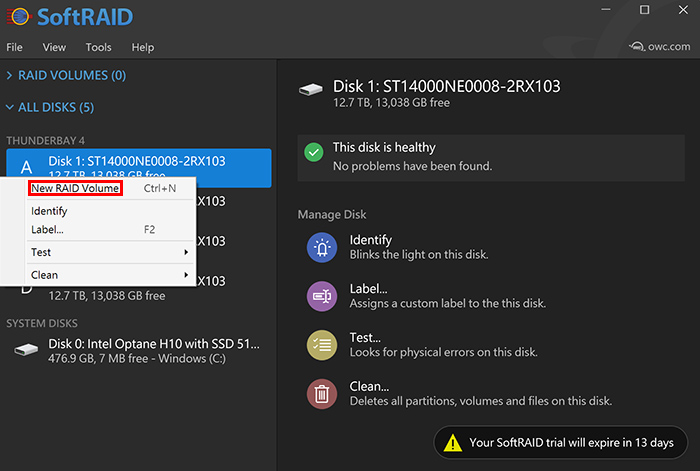The height and width of the screenshot is (471, 700).
Task: Select Disk 0: Intel Optane H10 row
Action: click(x=138, y=350)
